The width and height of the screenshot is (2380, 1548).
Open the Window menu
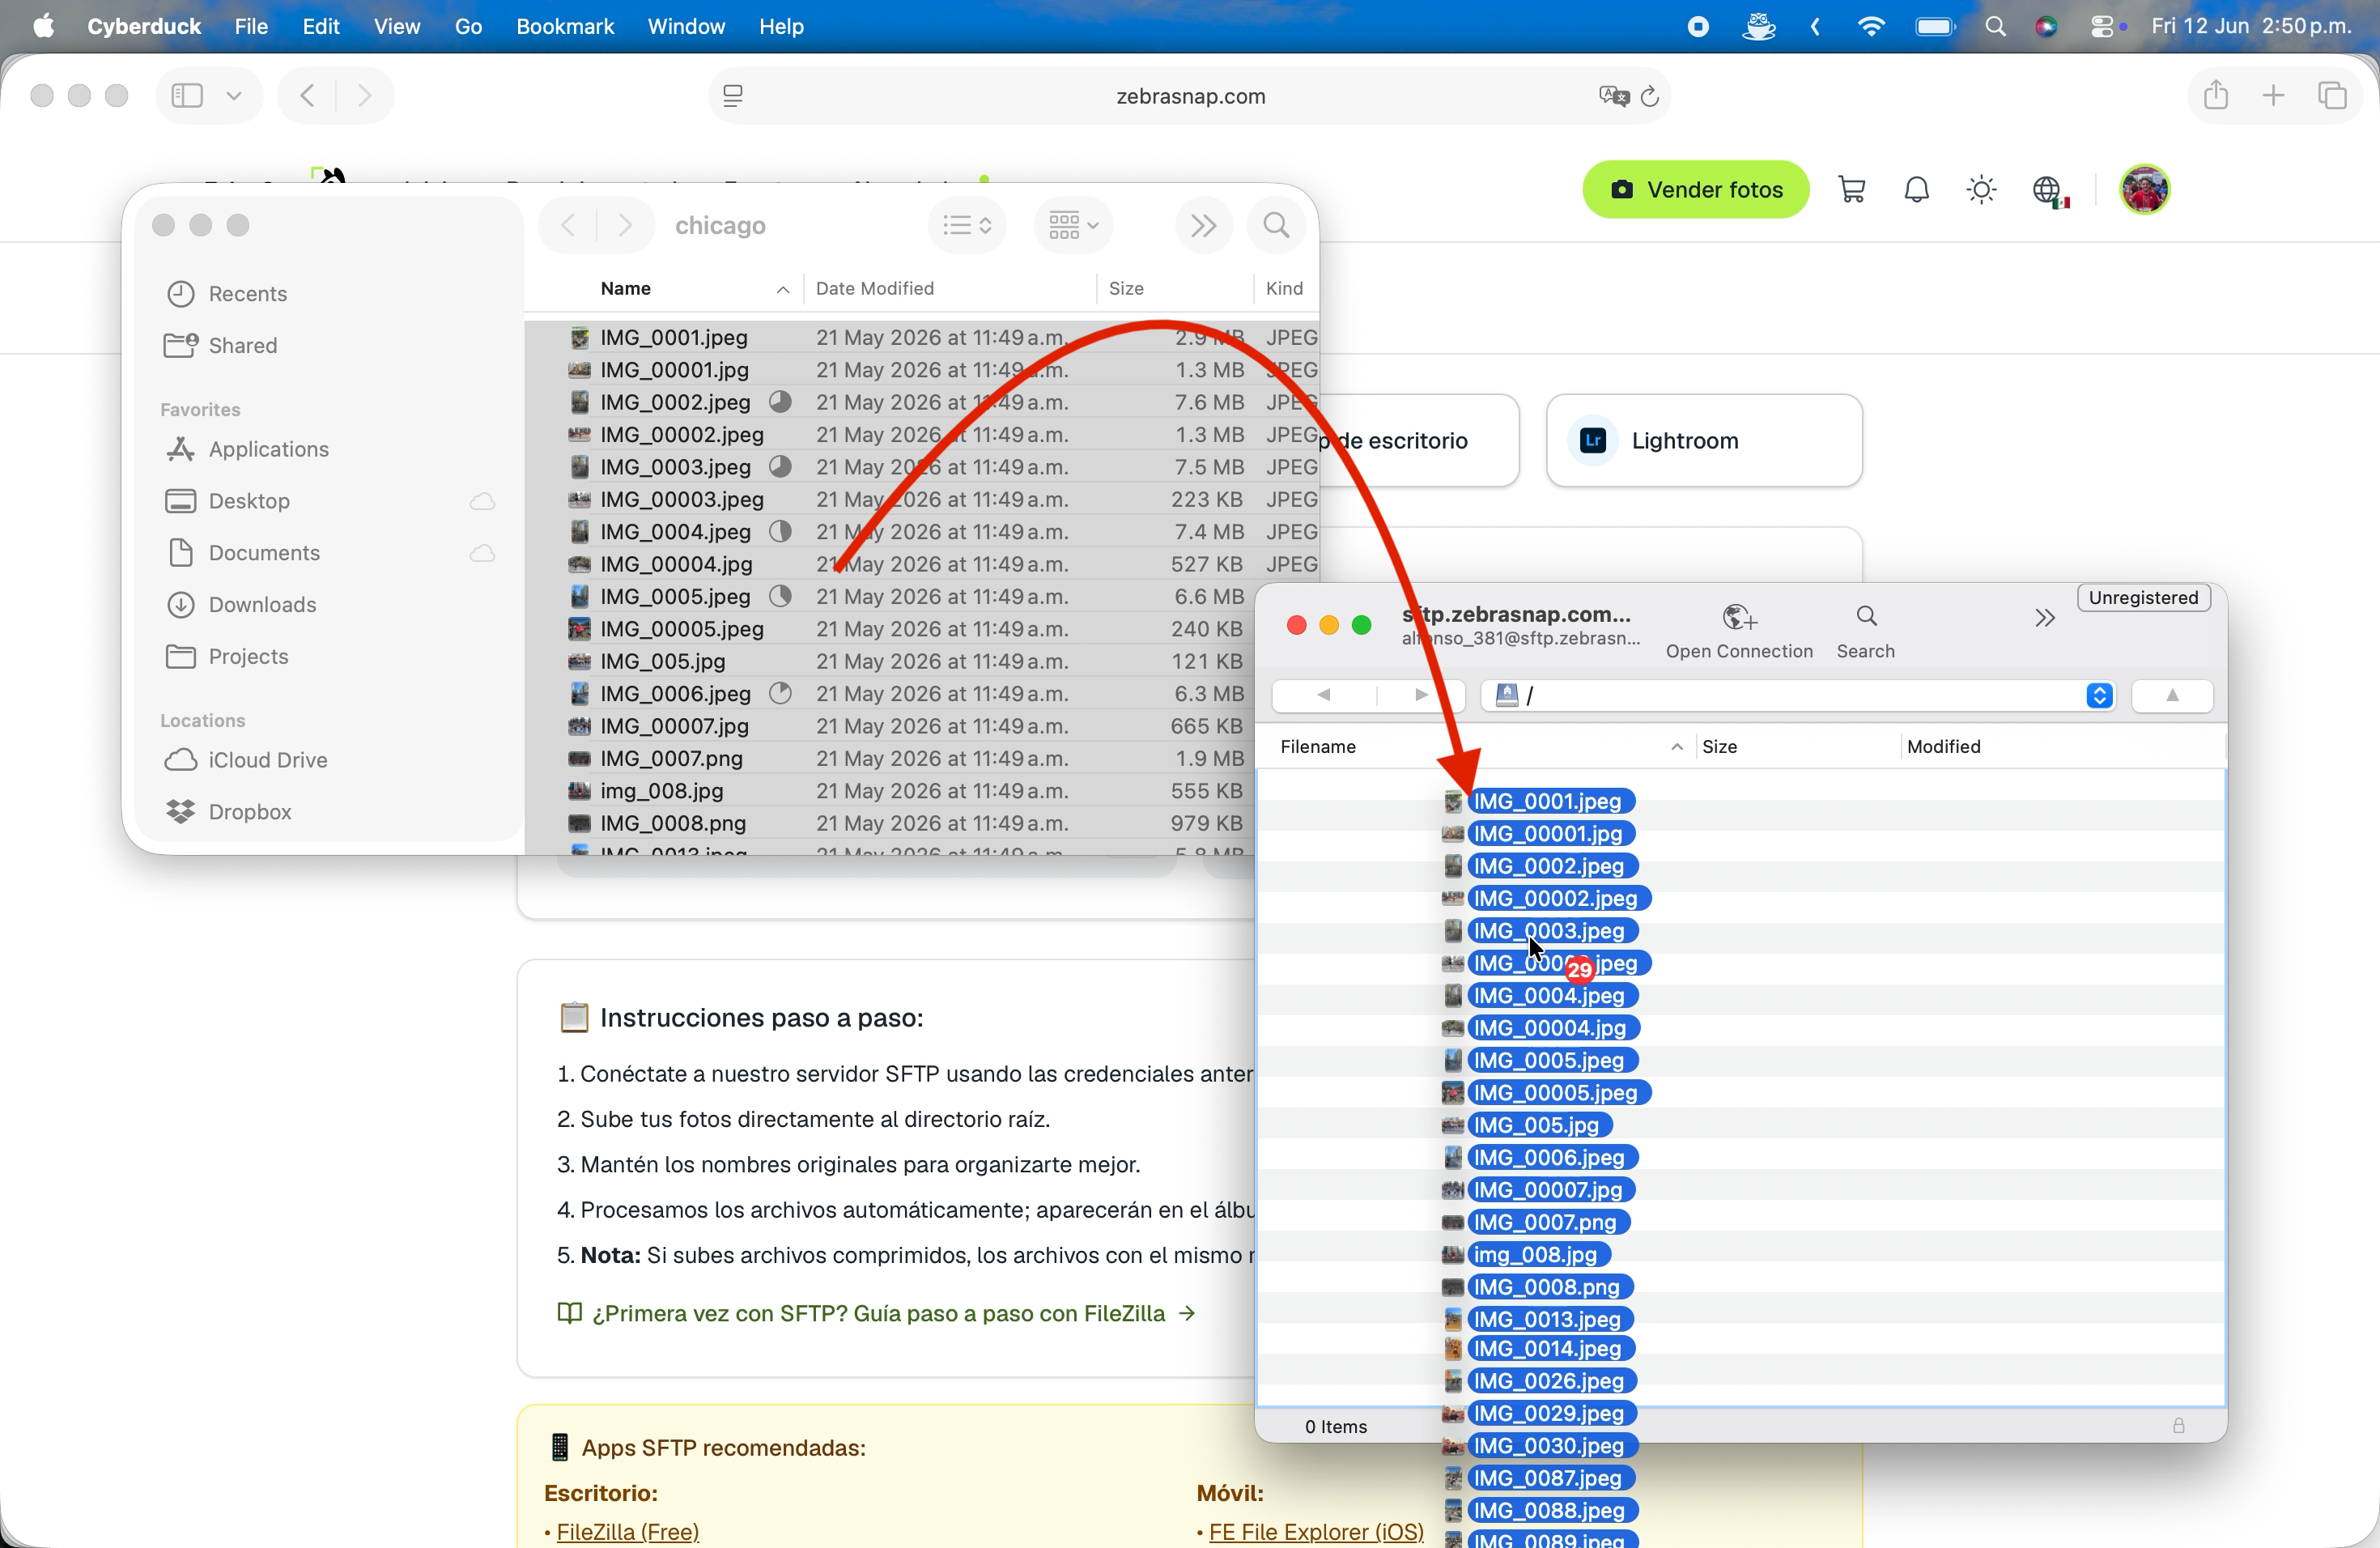click(686, 27)
